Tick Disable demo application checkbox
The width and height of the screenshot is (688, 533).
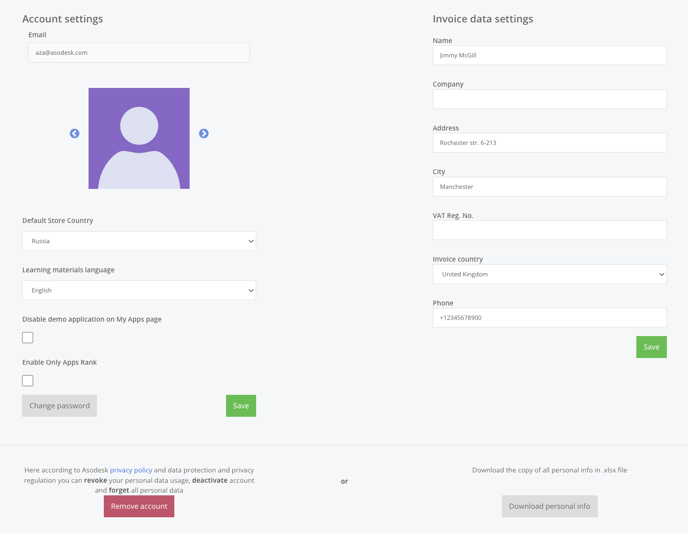tap(28, 338)
